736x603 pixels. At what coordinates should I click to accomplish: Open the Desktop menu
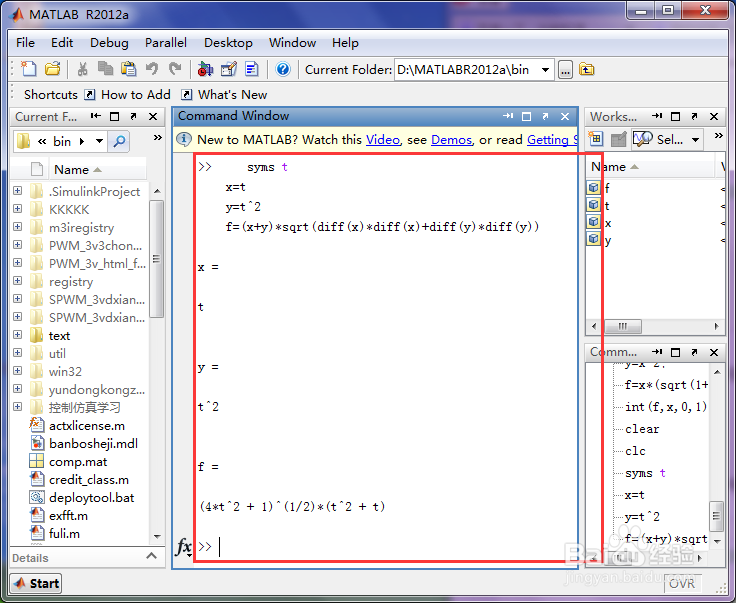[228, 43]
